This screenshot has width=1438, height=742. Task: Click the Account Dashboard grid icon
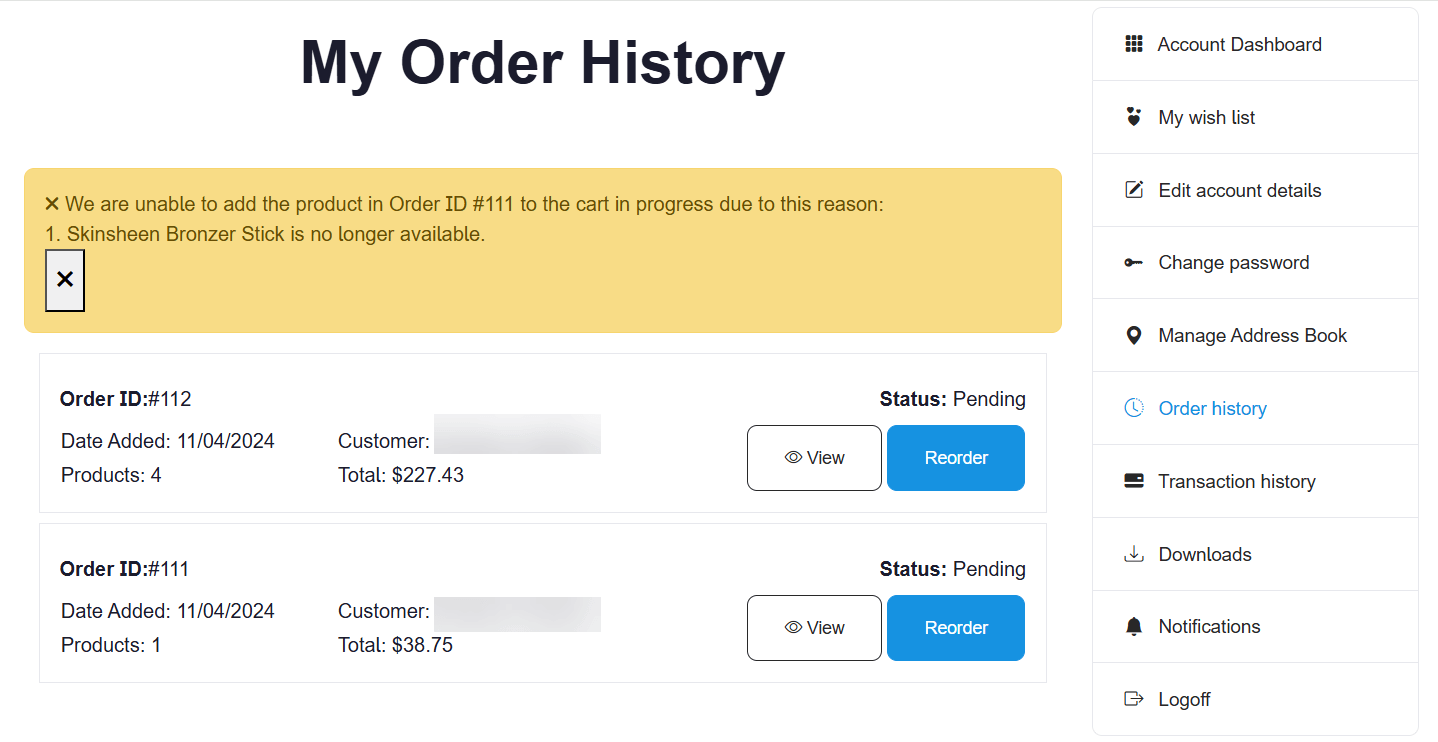[1133, 44]
